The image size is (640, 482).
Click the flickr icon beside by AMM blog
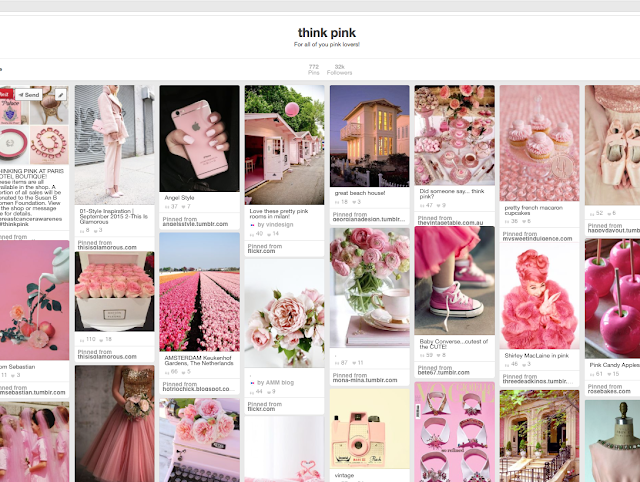tap(252, 383)
